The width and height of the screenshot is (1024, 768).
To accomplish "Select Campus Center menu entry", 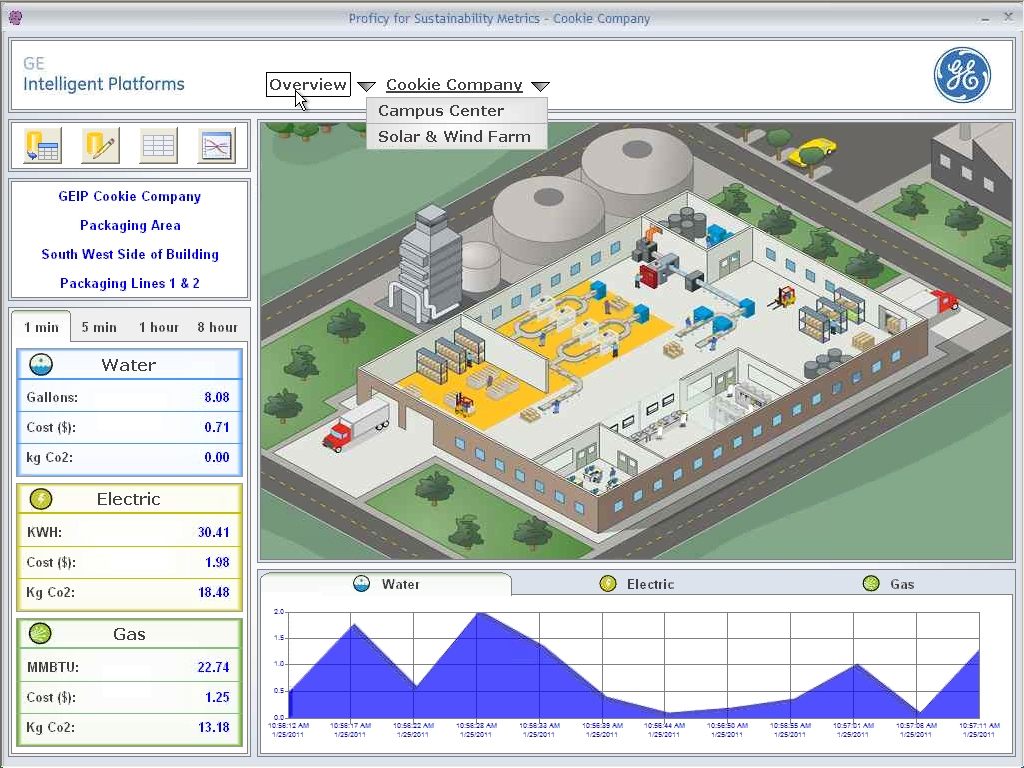I will (456, 110).
